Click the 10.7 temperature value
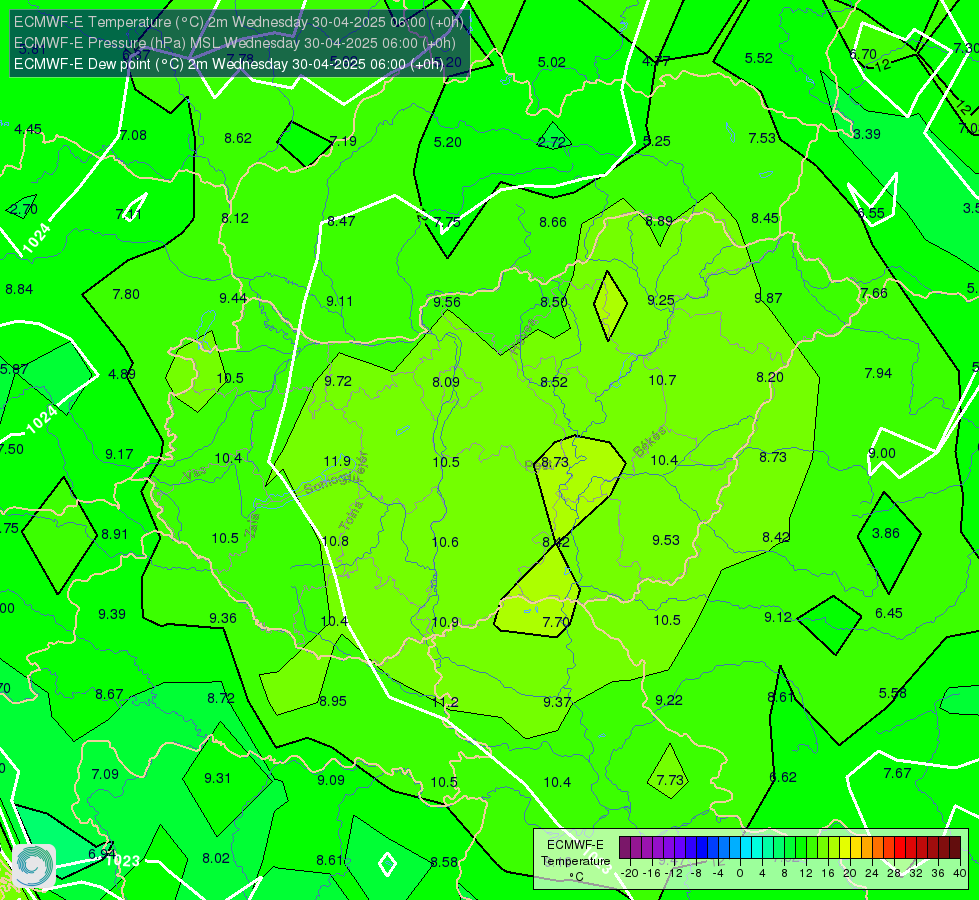Viewport: 979px width, 900px height. pos(662,380)
